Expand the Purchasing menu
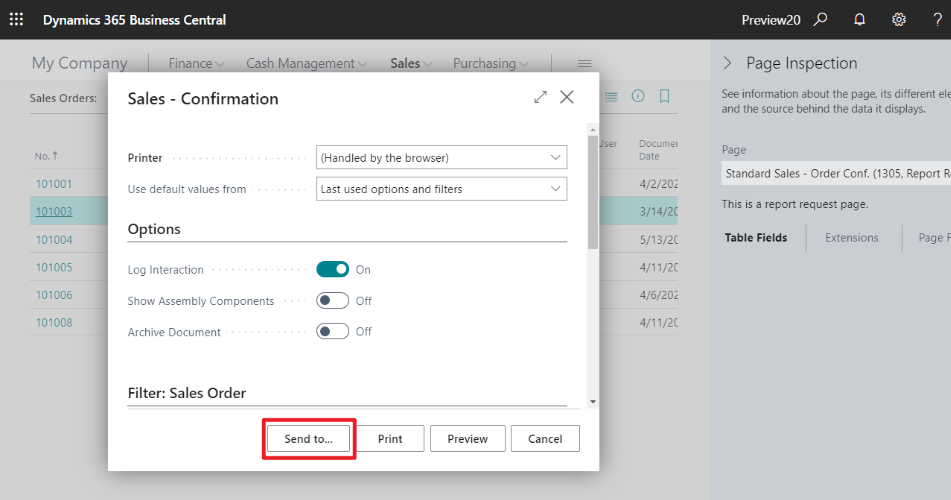Image resolution: width=951 pixels, height=500 pixels. tap(490, 63)
